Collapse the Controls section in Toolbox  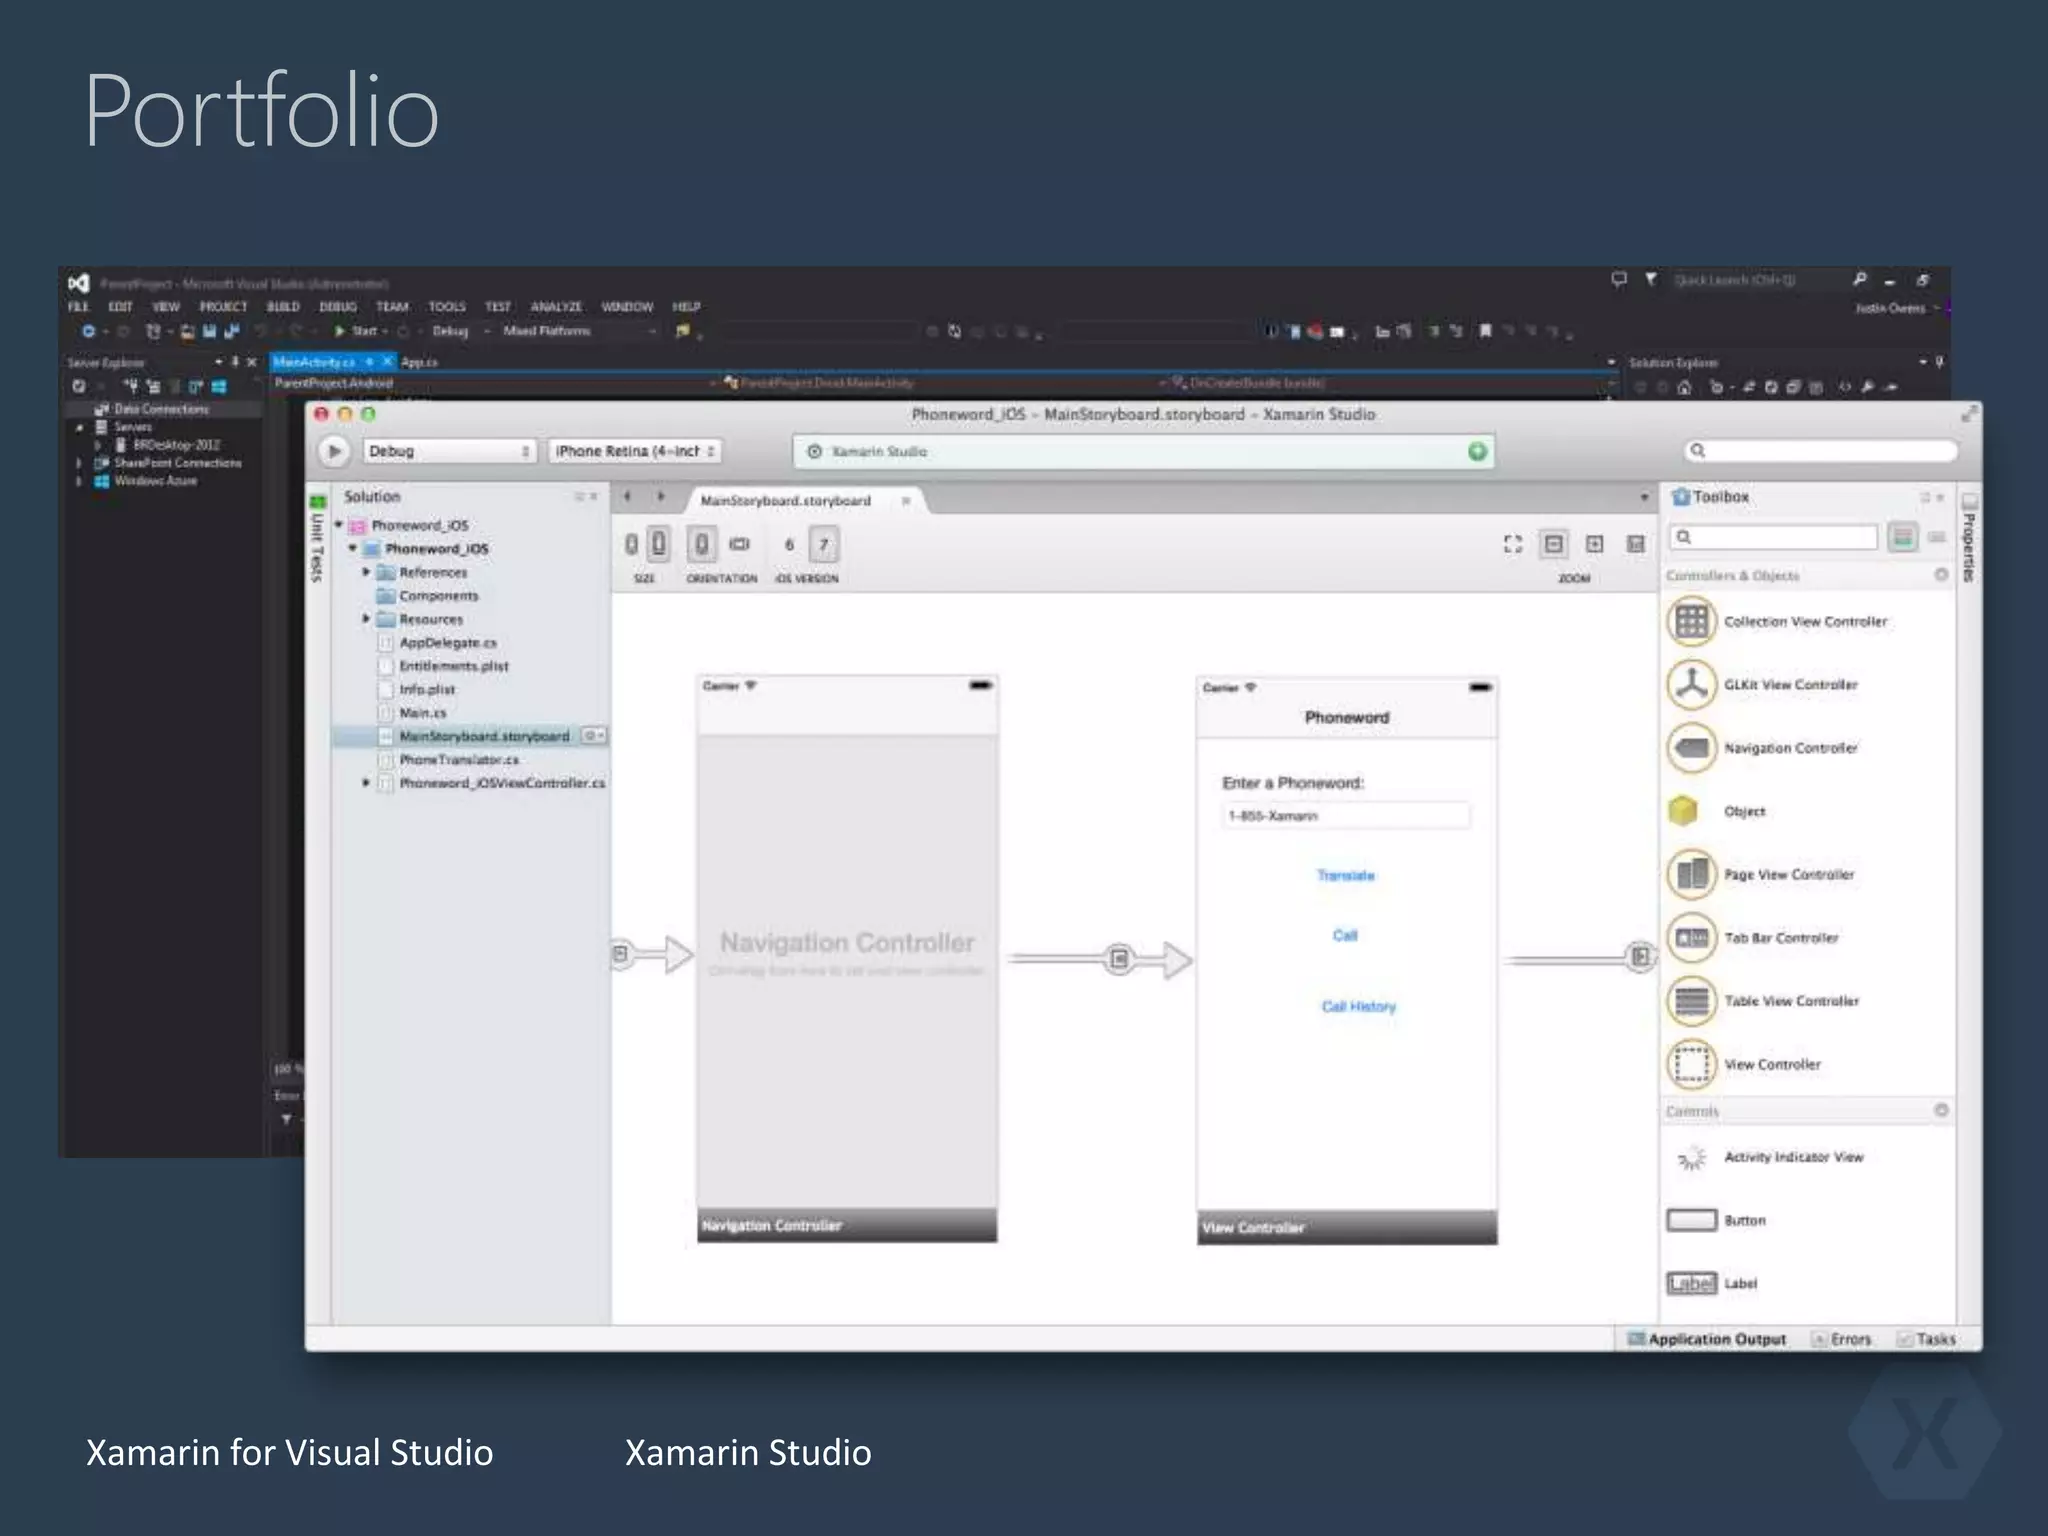(1941, 1110)
